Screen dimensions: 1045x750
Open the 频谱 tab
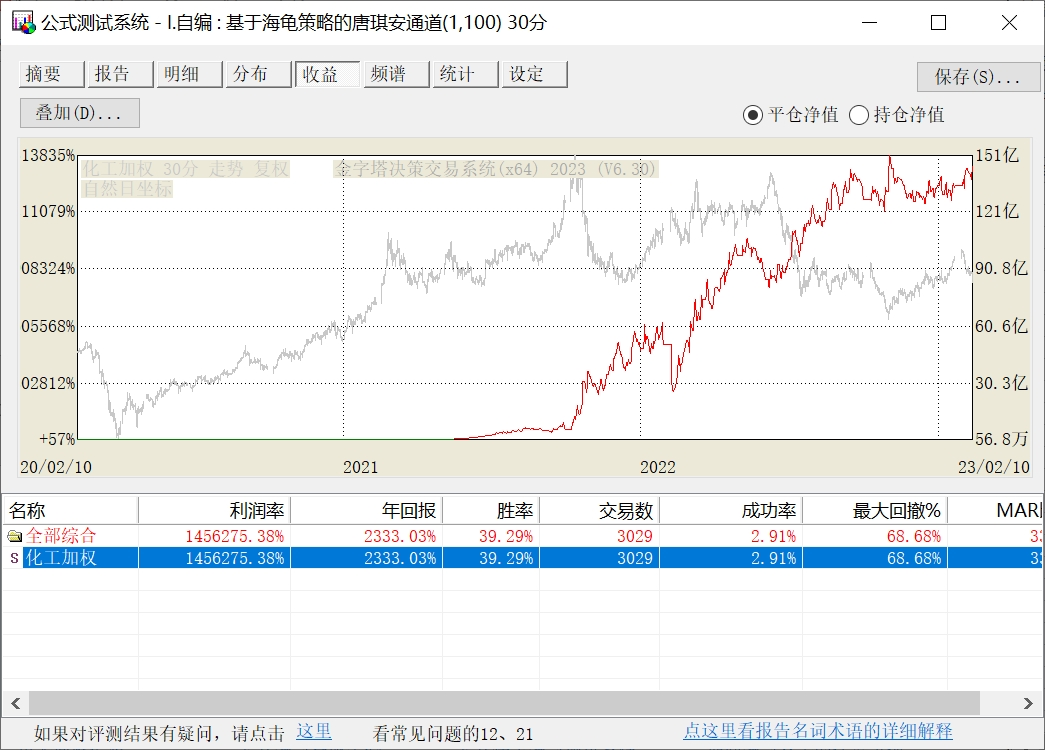pyautogui.click(x=396, y=74)
